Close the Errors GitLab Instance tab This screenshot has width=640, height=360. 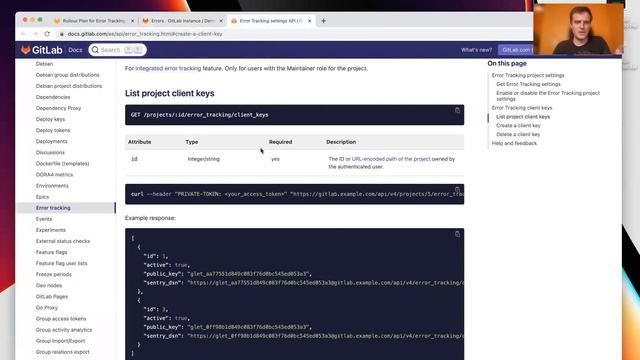[221, 21]
